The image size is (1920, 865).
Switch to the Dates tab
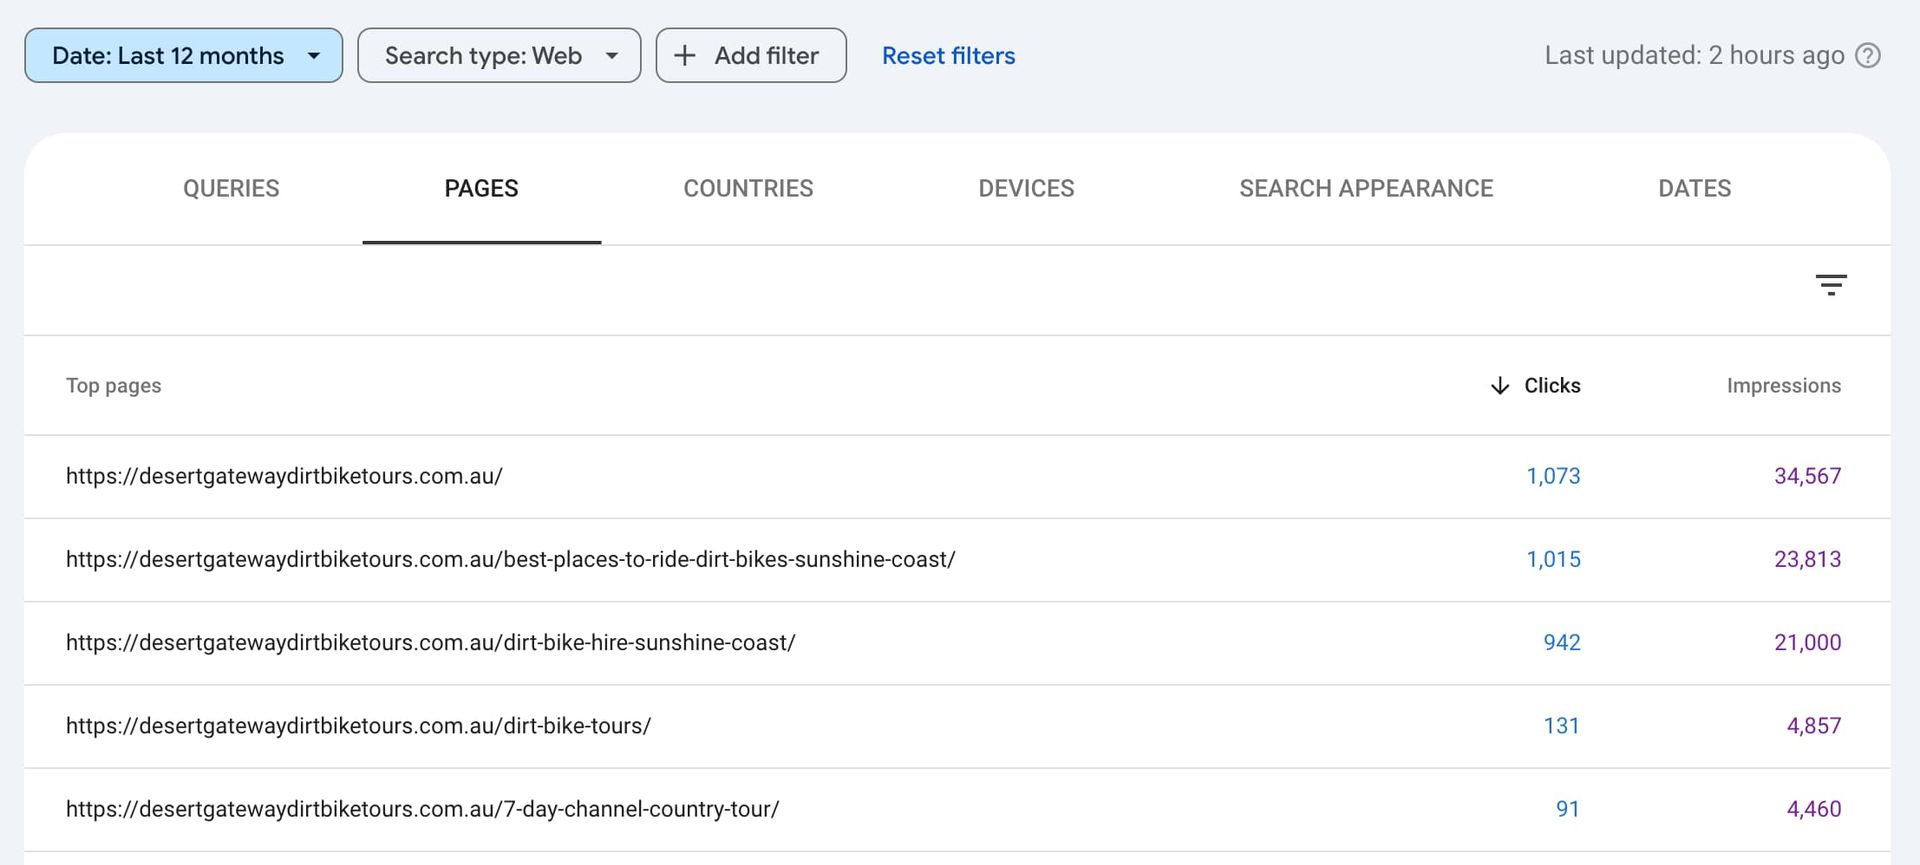1694,189
